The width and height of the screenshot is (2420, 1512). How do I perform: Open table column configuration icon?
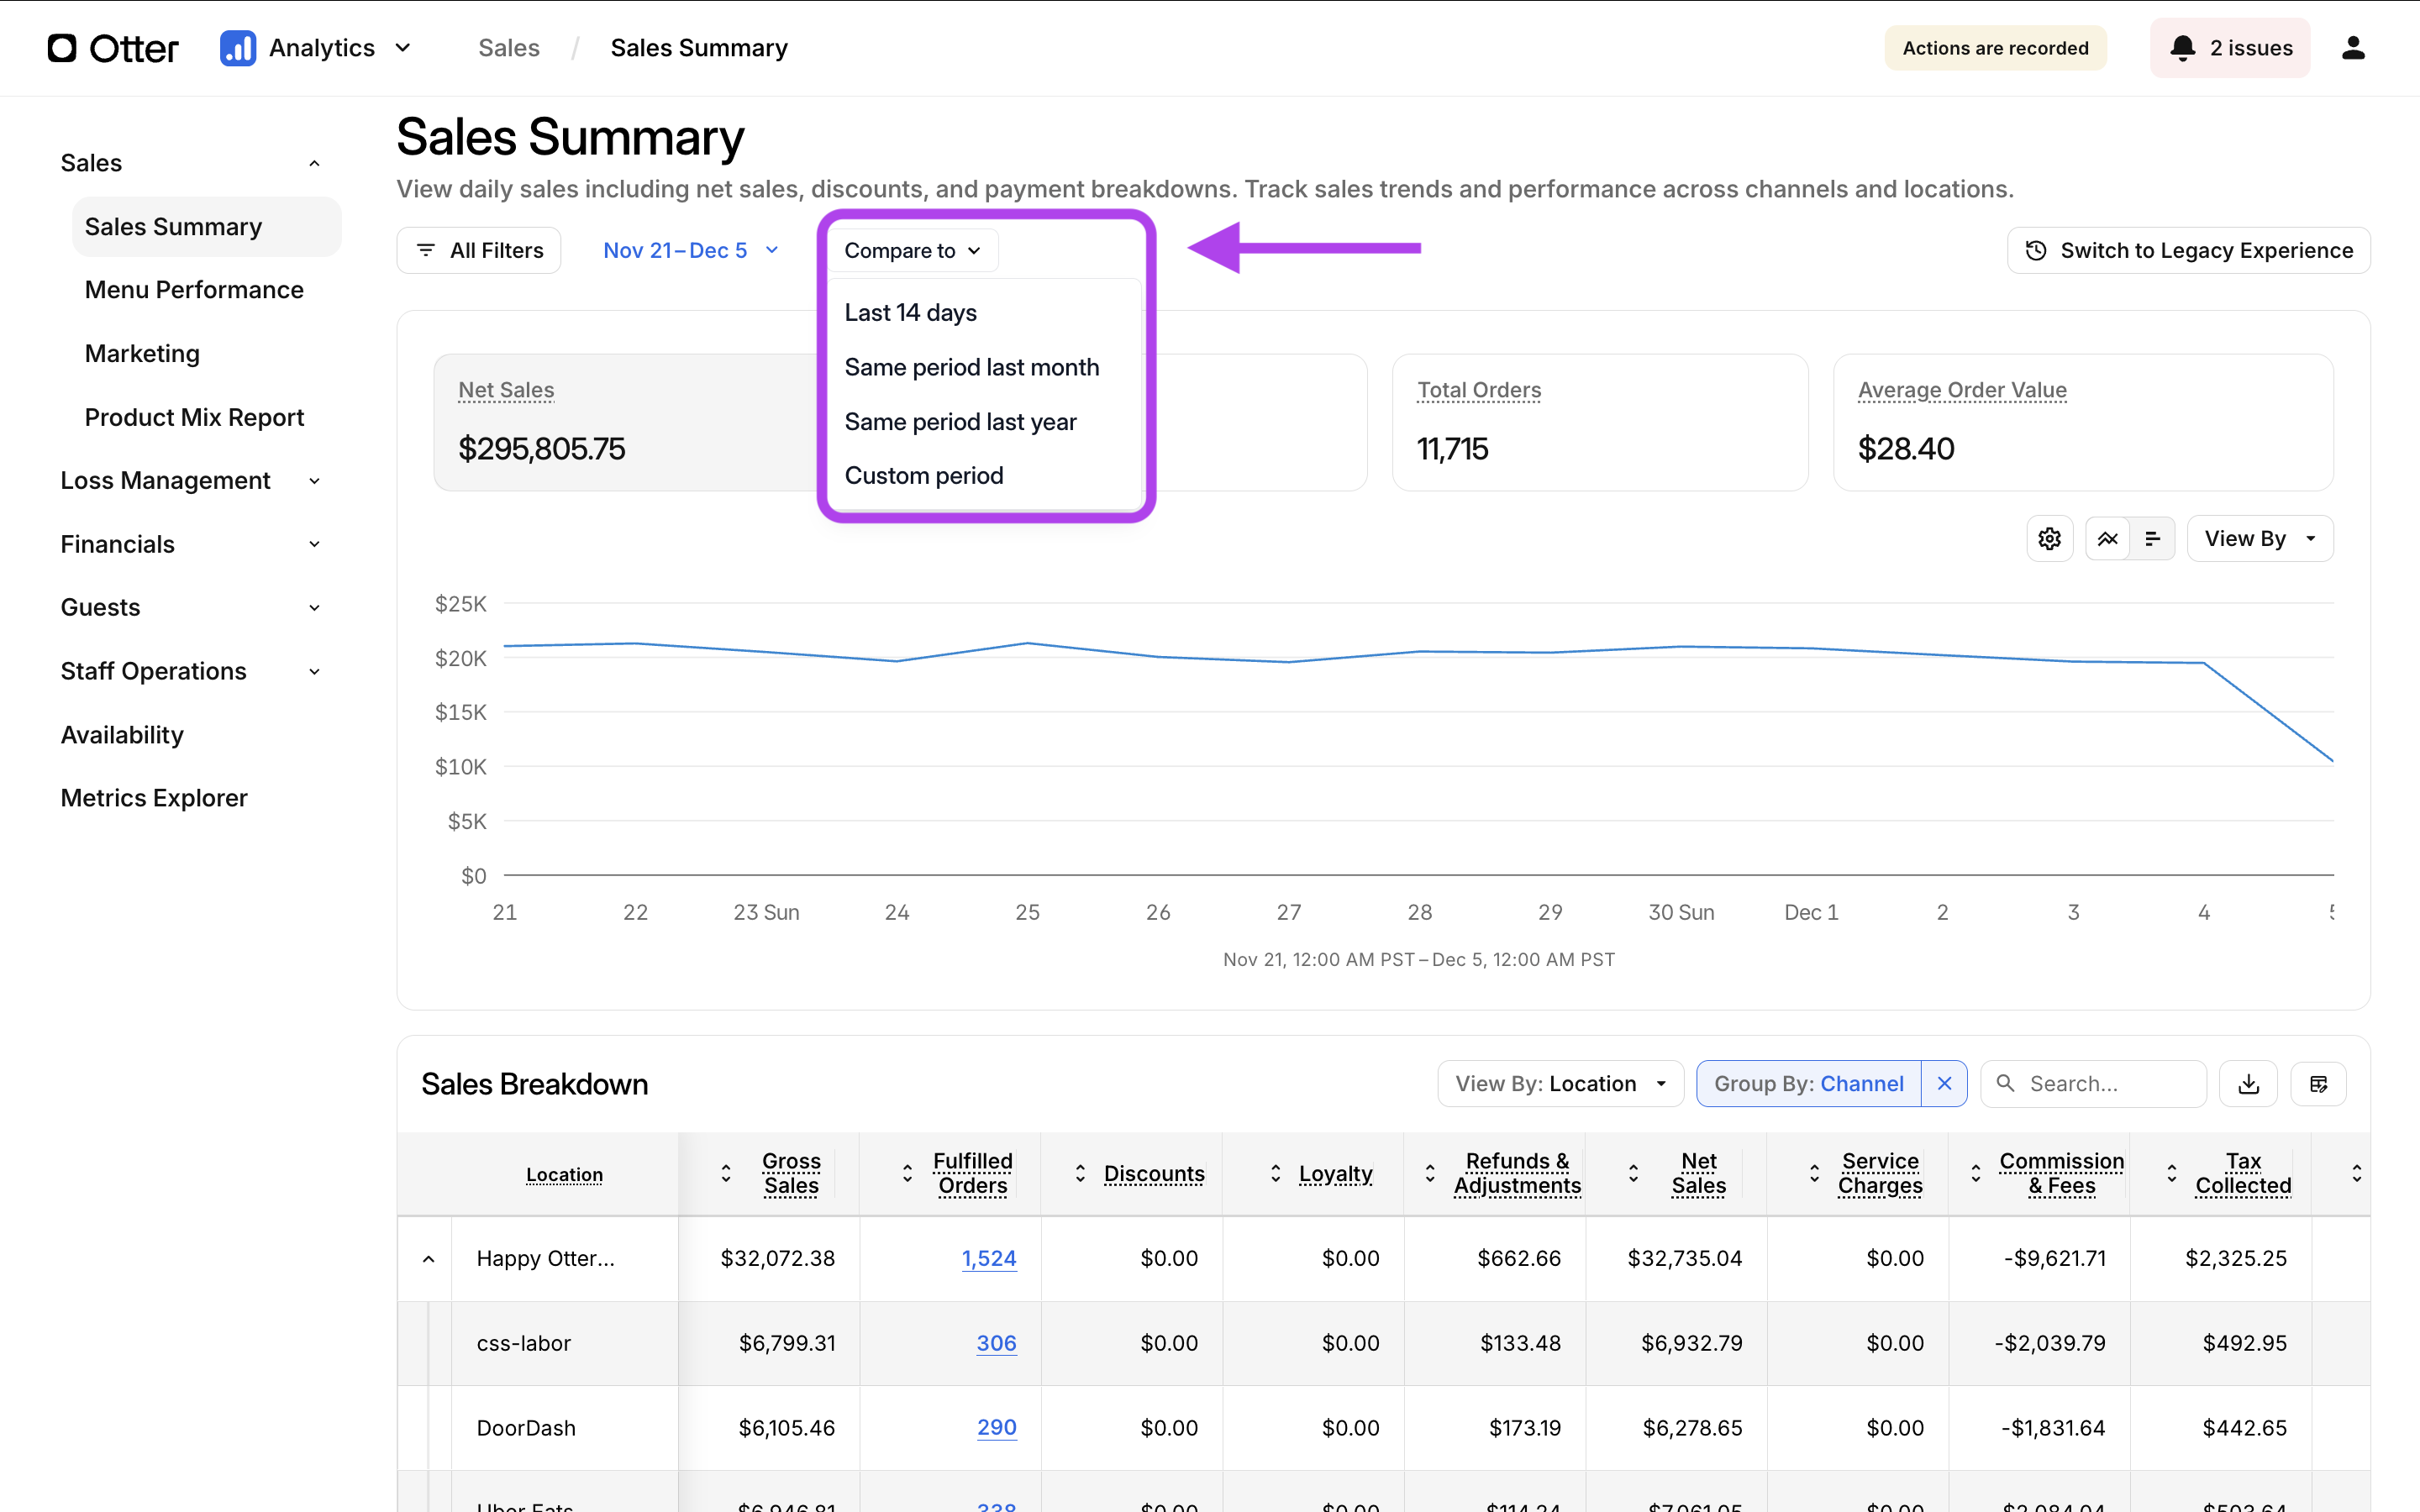coord(2318,1084)
